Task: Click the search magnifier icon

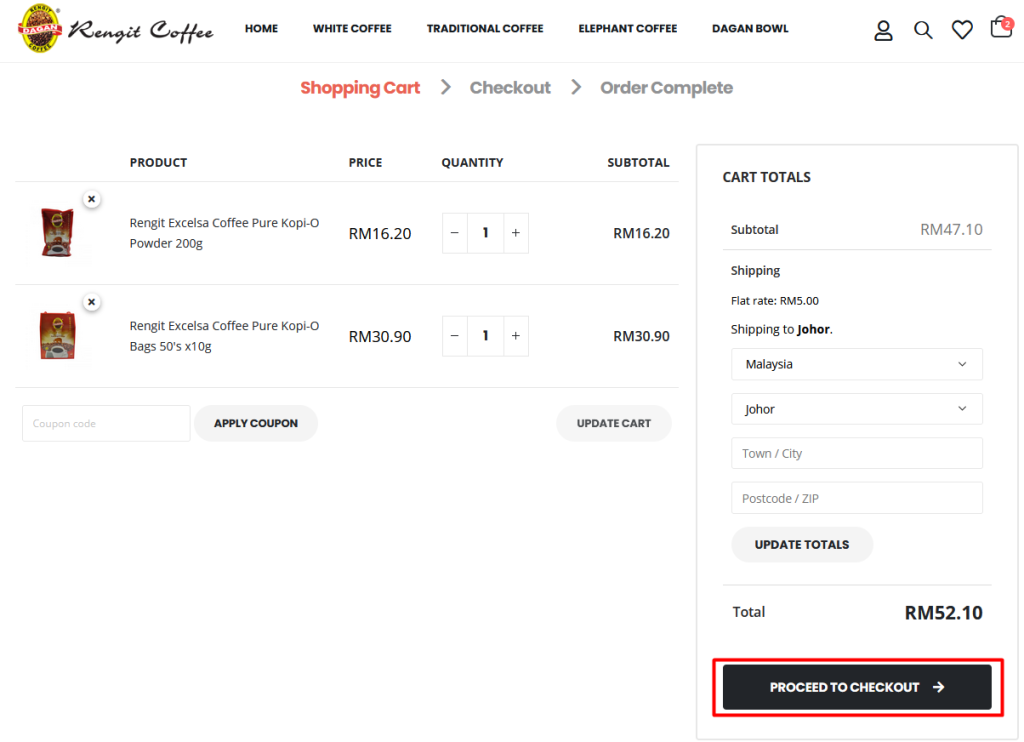Action: (923, 30)
